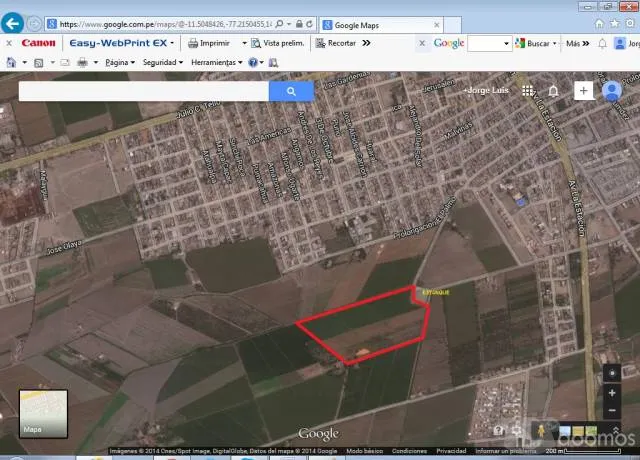Image resolution: width=640 pixels, height=460 pixels.
Task: Open browser settings gear icon
Action: tap(630, 24)
